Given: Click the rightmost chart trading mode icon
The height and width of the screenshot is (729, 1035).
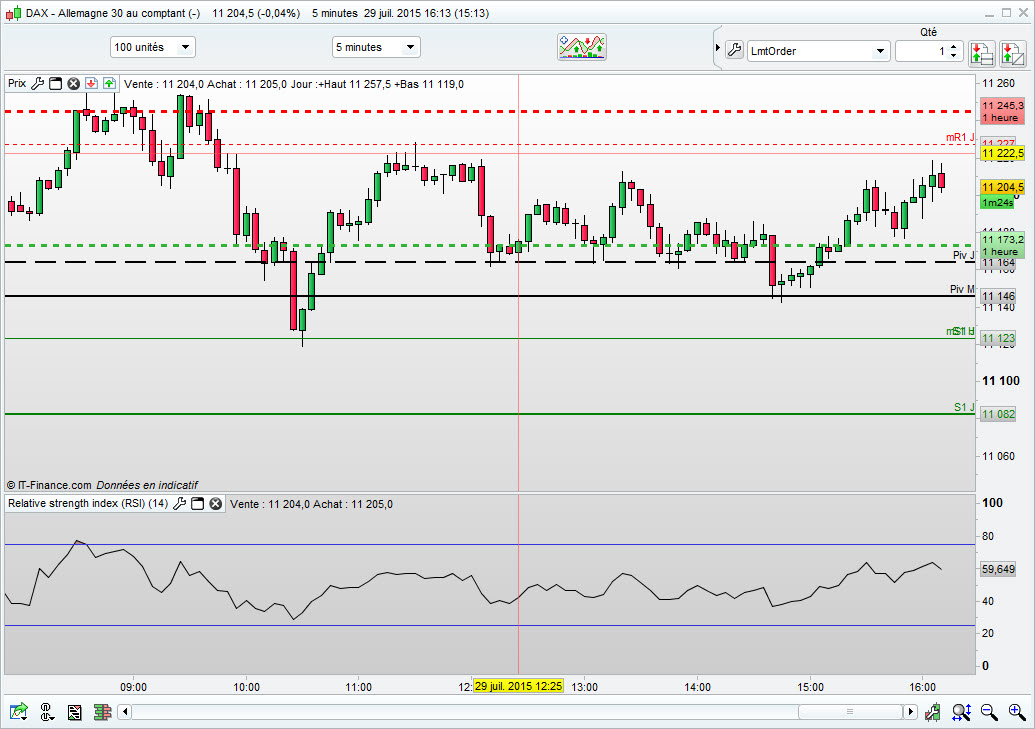Looking at the screenshot, I should coord(1013,53).
